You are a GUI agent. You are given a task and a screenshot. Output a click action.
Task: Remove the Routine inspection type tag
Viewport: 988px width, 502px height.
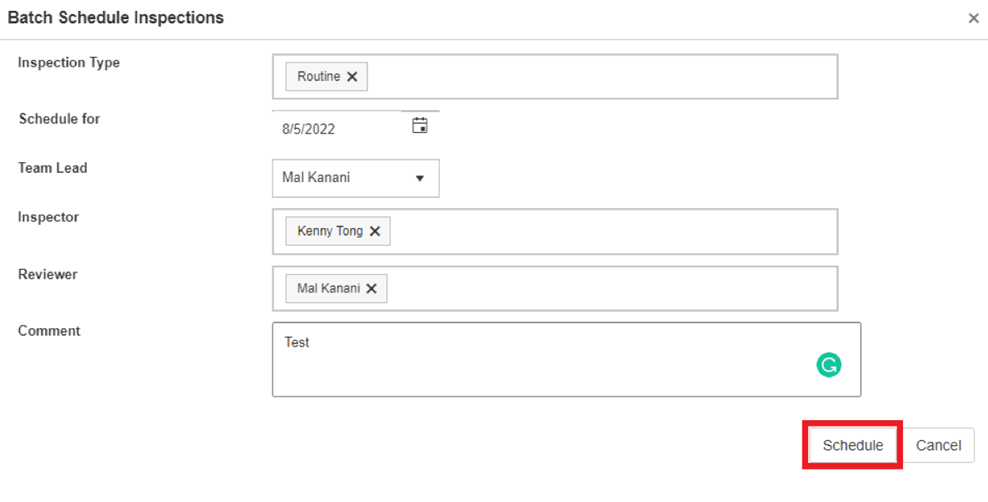tap(352, 76)
